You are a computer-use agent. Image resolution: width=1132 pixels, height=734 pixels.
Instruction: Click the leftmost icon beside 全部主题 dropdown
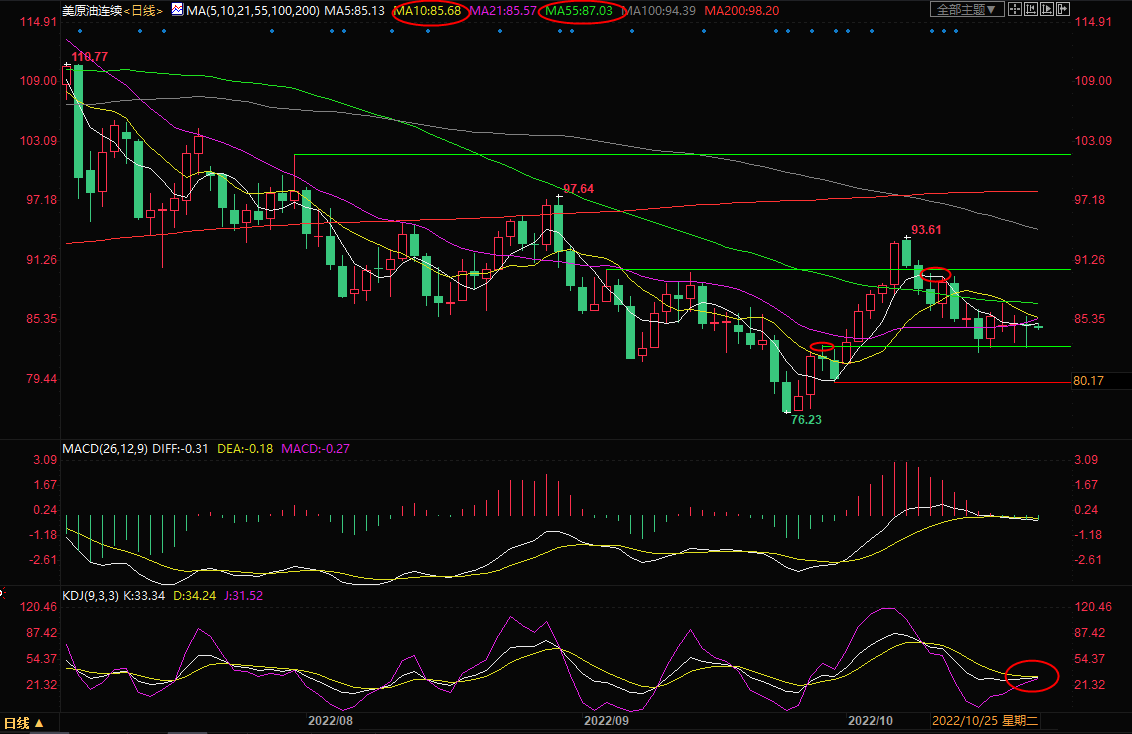point(1017,10)
